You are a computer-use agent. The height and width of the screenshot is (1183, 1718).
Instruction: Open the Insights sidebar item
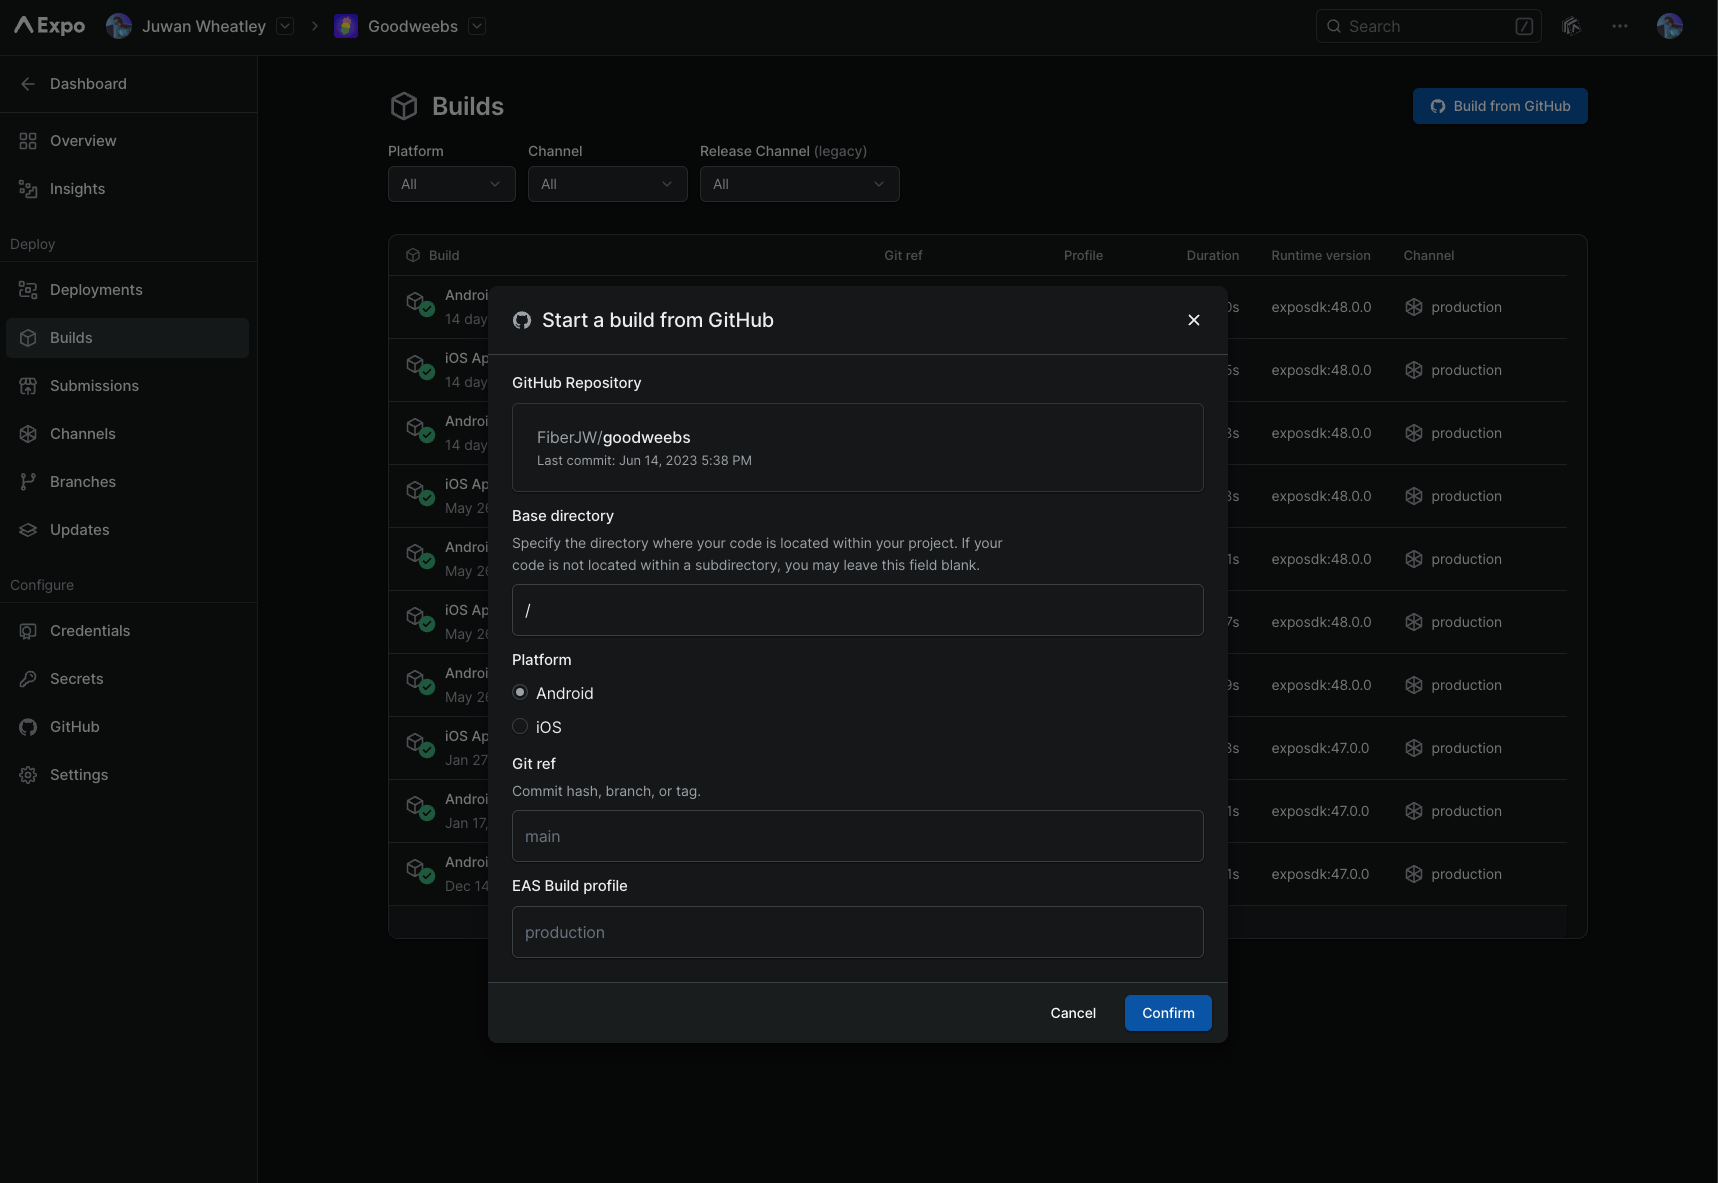click(x=128, y=189)
